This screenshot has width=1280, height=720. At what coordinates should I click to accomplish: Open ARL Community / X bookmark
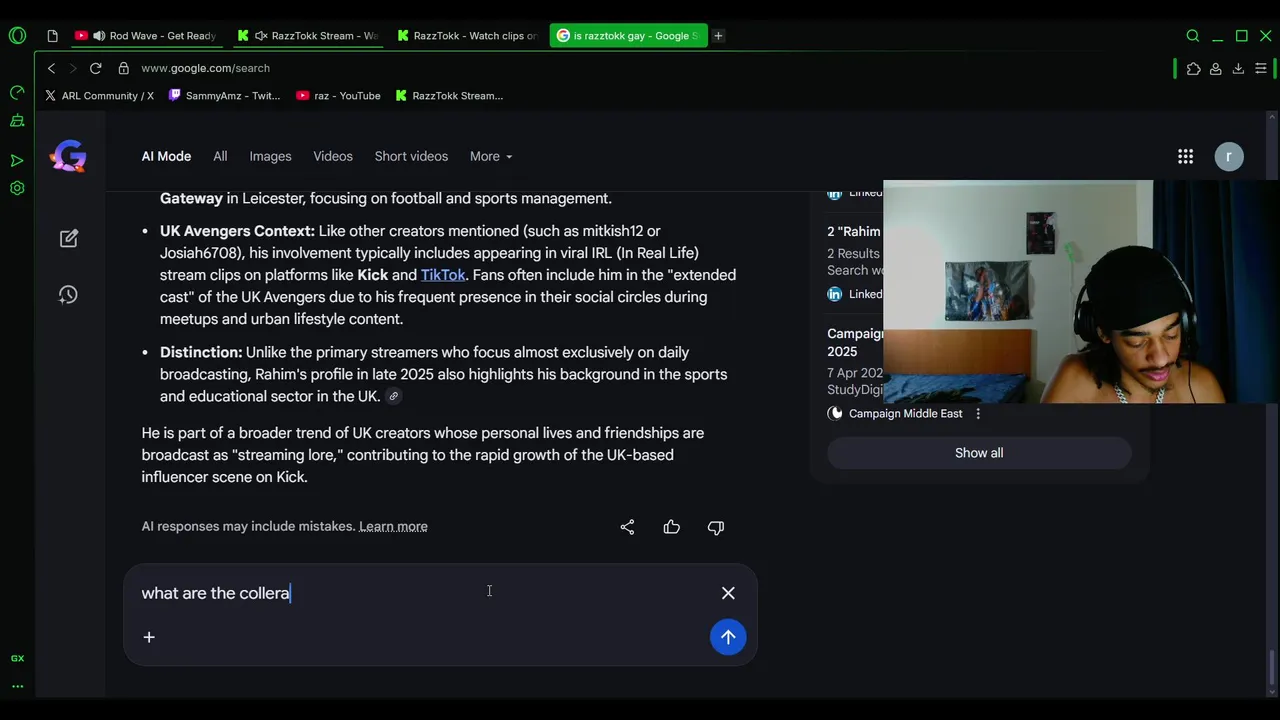click(x=99, y=96)
